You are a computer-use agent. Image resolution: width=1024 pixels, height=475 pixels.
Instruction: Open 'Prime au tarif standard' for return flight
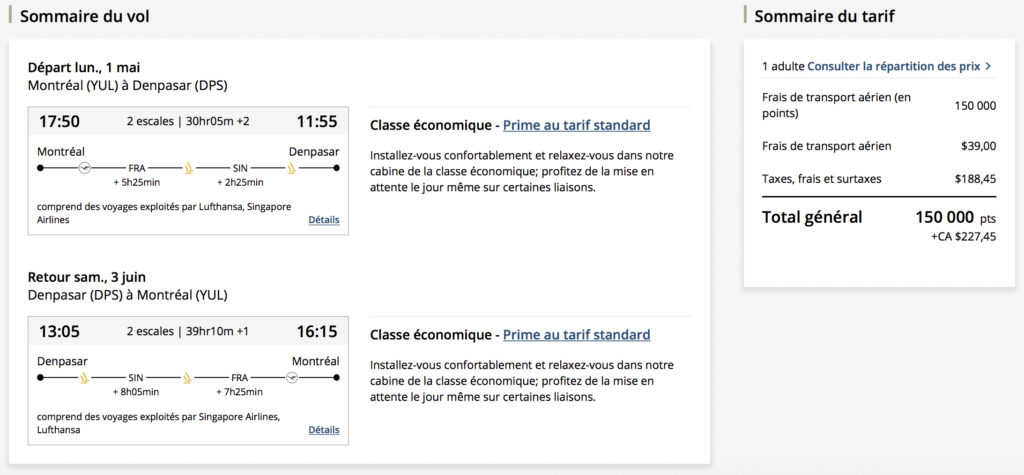click(x=576, y=335)
